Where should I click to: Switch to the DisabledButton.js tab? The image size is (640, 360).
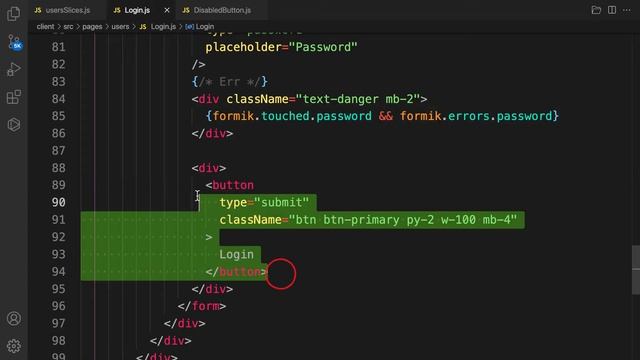click(x=222, y=10)
